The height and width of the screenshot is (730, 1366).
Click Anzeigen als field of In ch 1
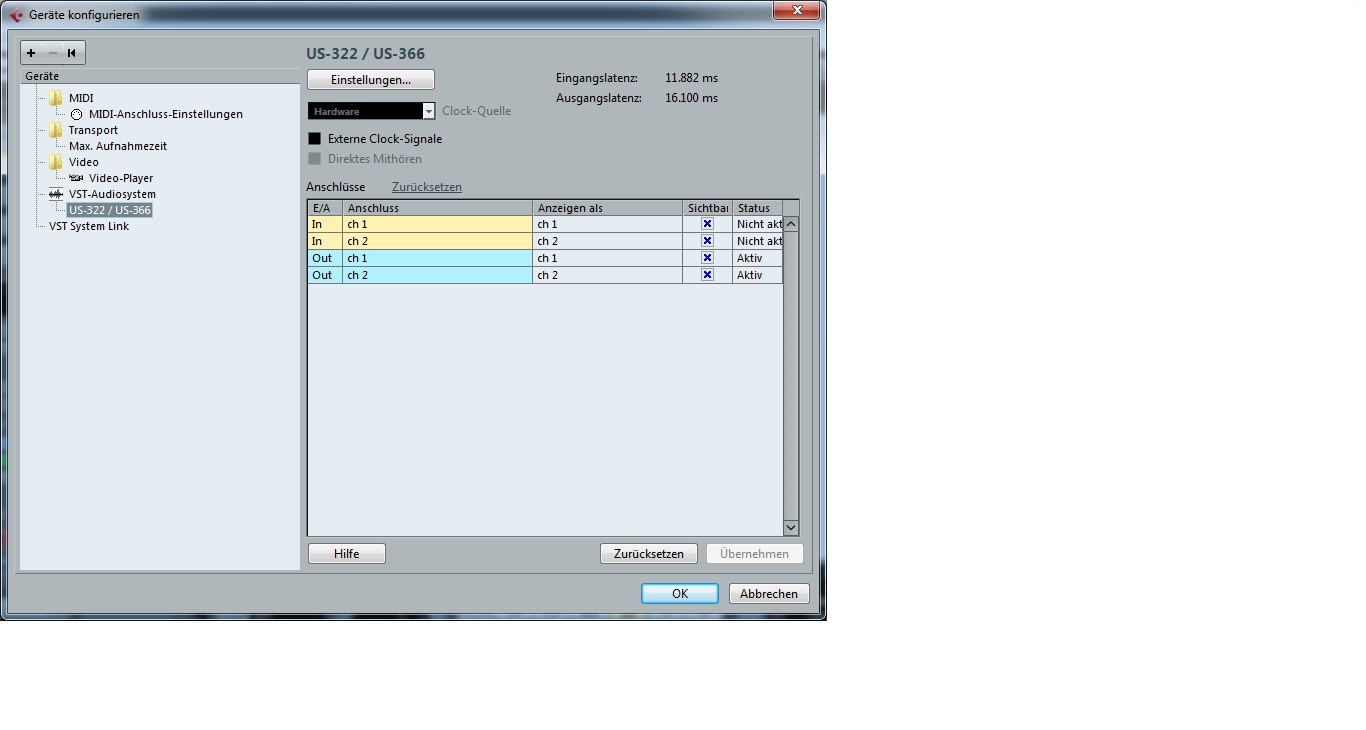(x=608, y=224)
